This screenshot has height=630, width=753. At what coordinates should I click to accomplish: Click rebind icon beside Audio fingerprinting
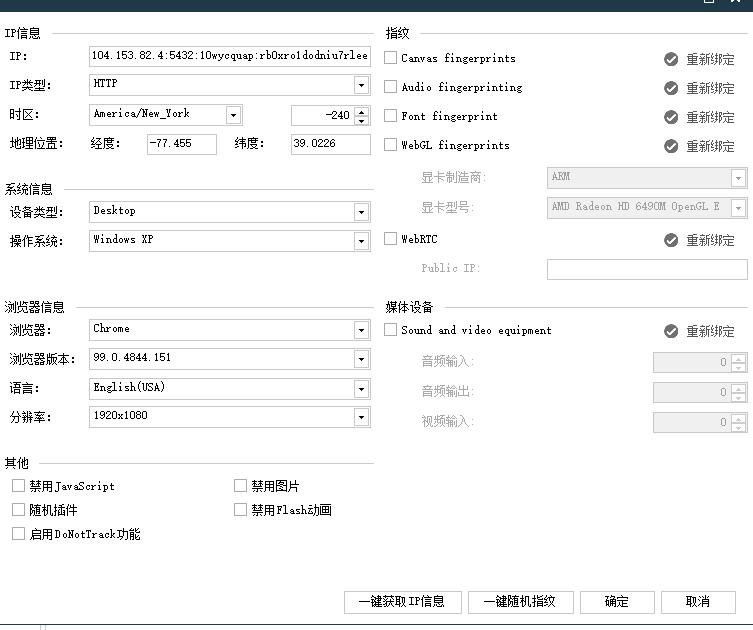click(x=670, y=88)
